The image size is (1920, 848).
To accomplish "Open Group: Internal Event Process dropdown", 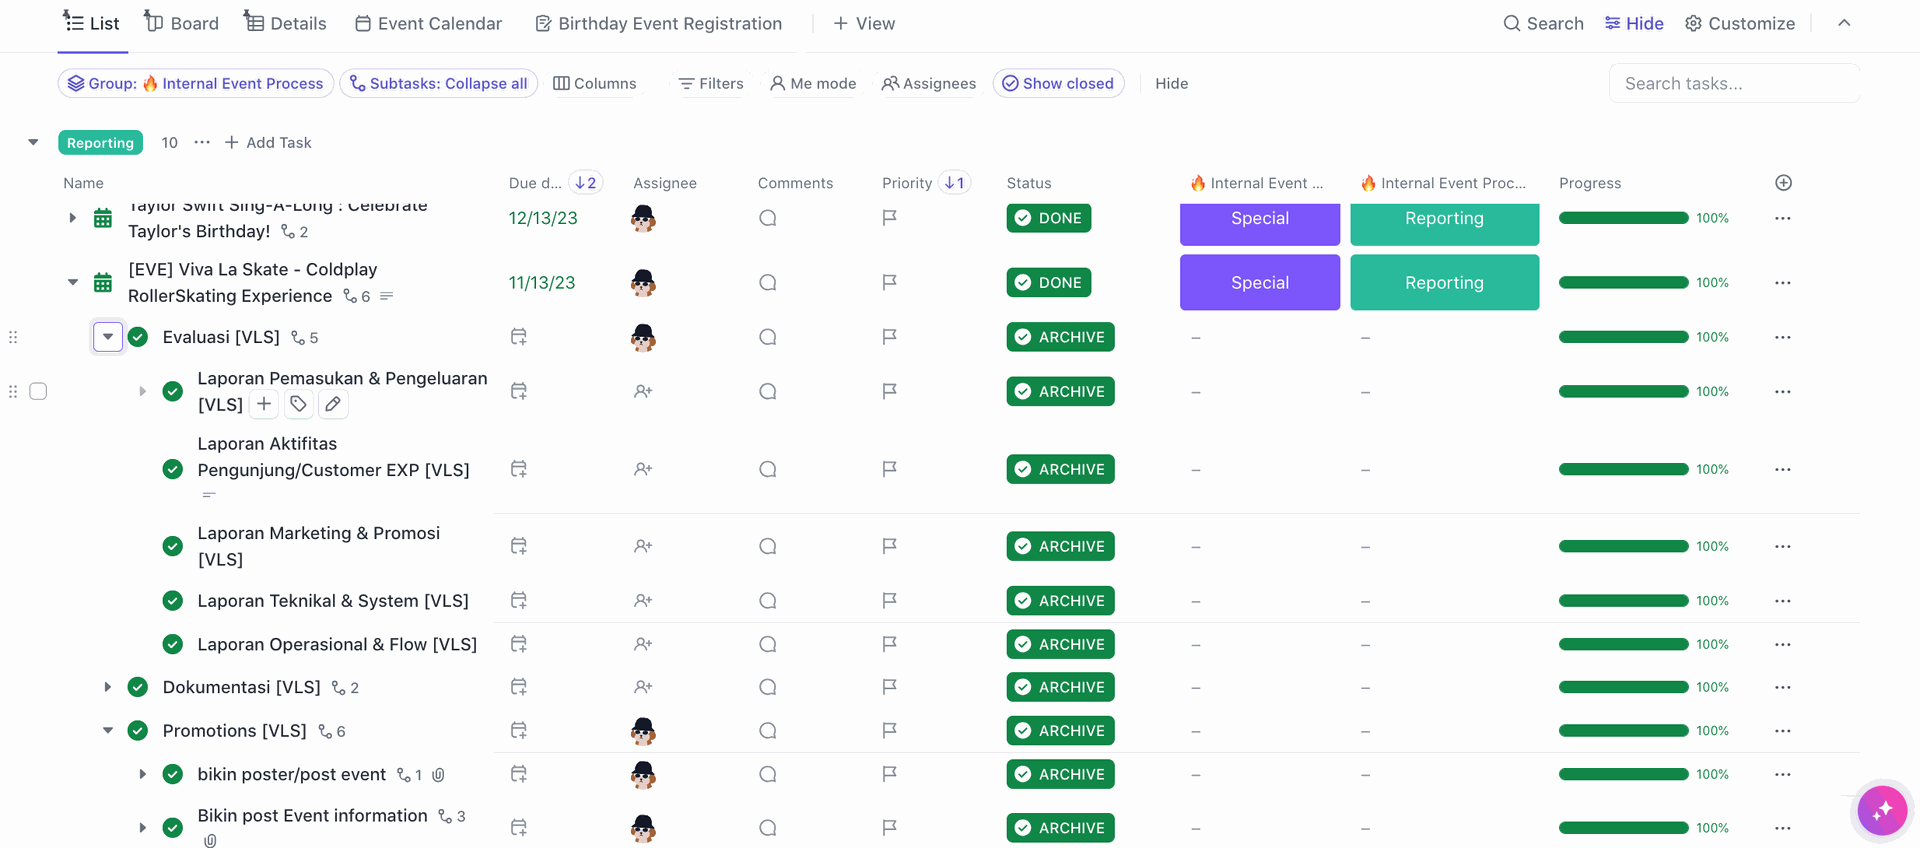I will tap(196, 83).
